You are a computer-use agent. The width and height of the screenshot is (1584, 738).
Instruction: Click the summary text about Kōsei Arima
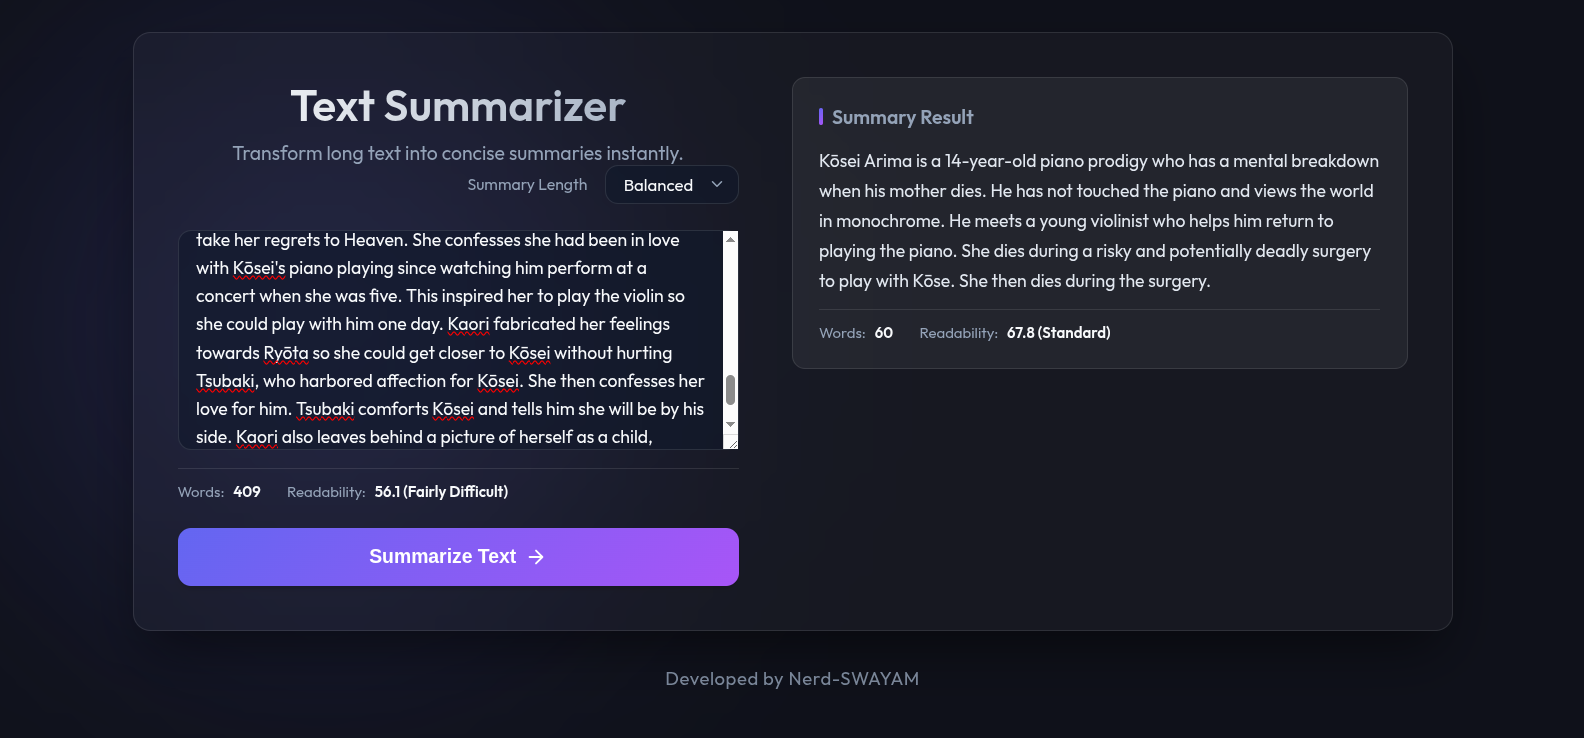[1097, 220]
